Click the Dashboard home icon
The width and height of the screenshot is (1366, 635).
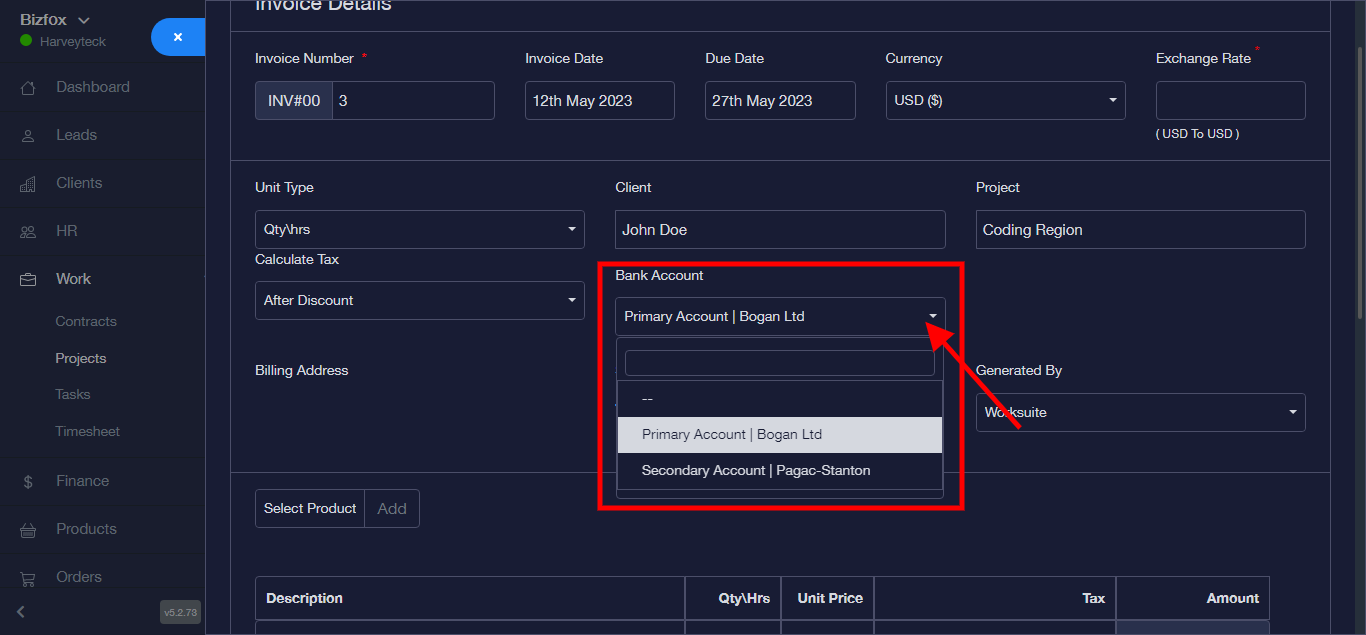click(x=28, y=88)
